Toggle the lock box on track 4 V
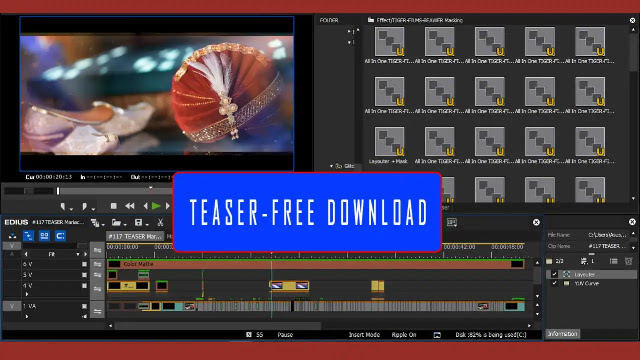 pyautogui.click(x=84, y=286)
